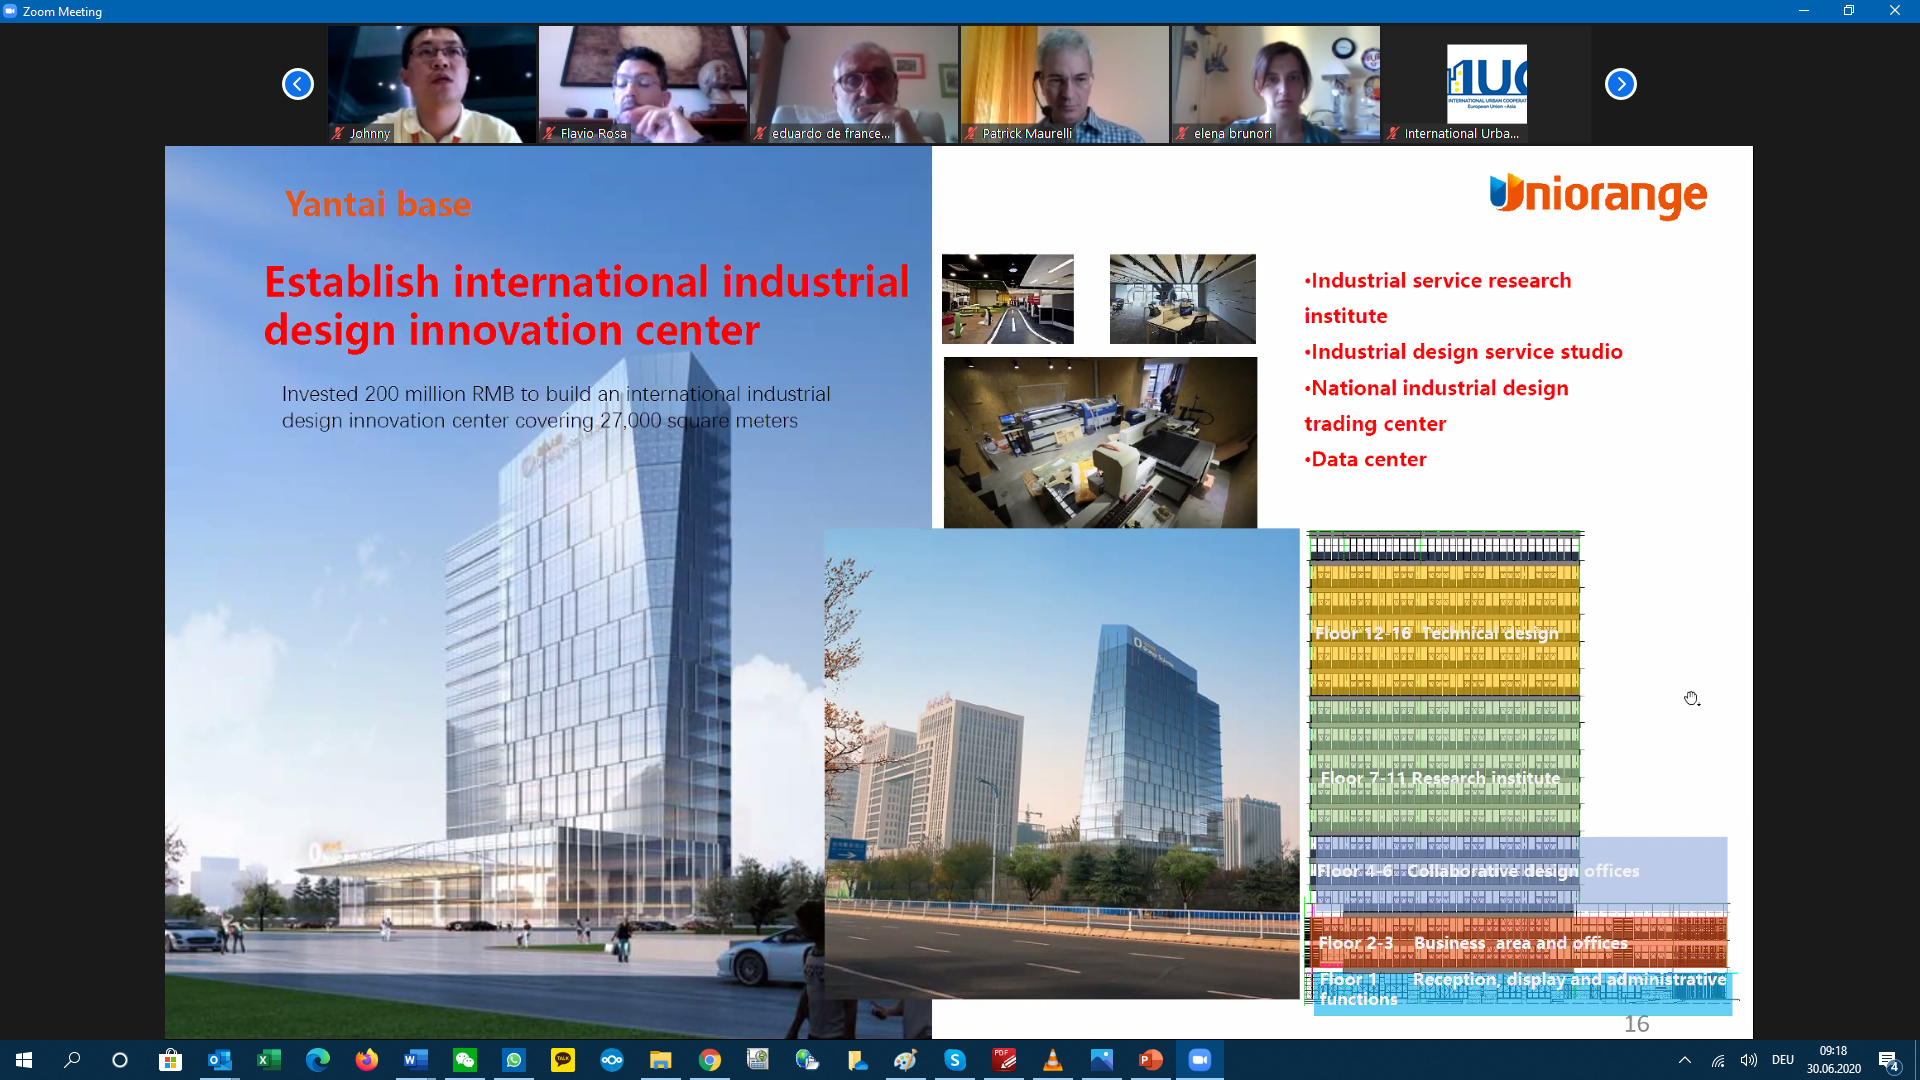Open Firefox browser from taskbar
The image size is (1920, 1080).
tap(367, 1060)
